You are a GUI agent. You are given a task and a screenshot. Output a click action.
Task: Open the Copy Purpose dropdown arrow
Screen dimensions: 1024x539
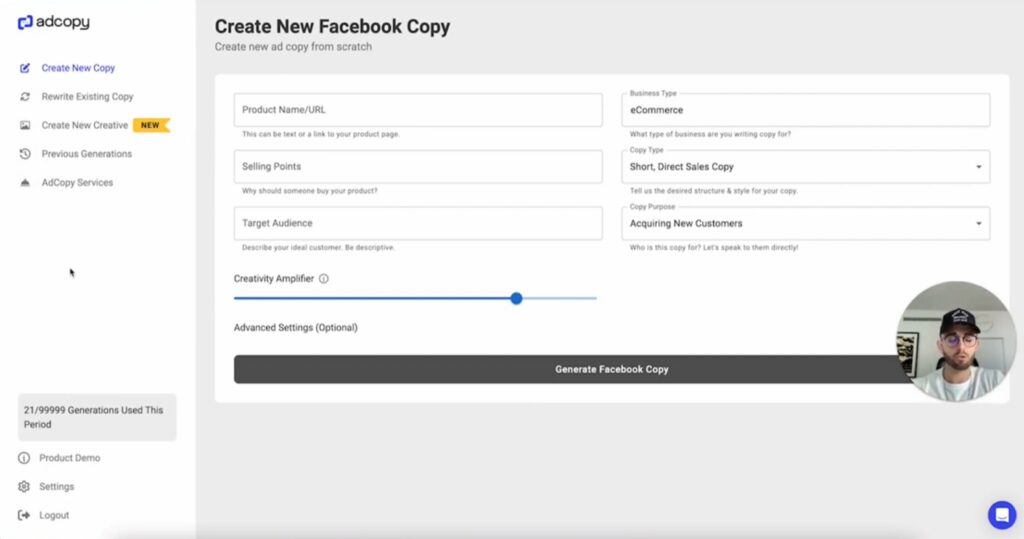click(978, 224)
